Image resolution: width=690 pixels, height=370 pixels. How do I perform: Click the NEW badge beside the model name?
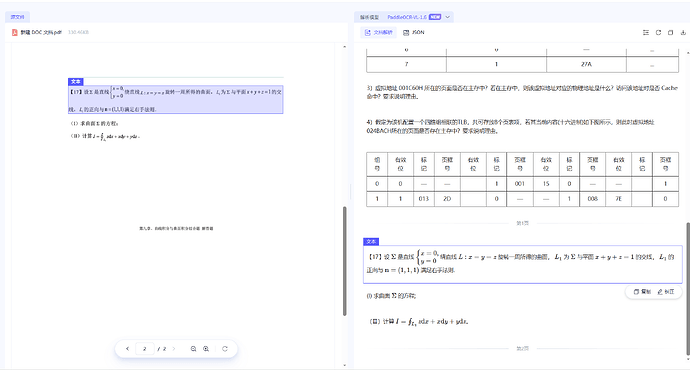click(x=435, y=17)
